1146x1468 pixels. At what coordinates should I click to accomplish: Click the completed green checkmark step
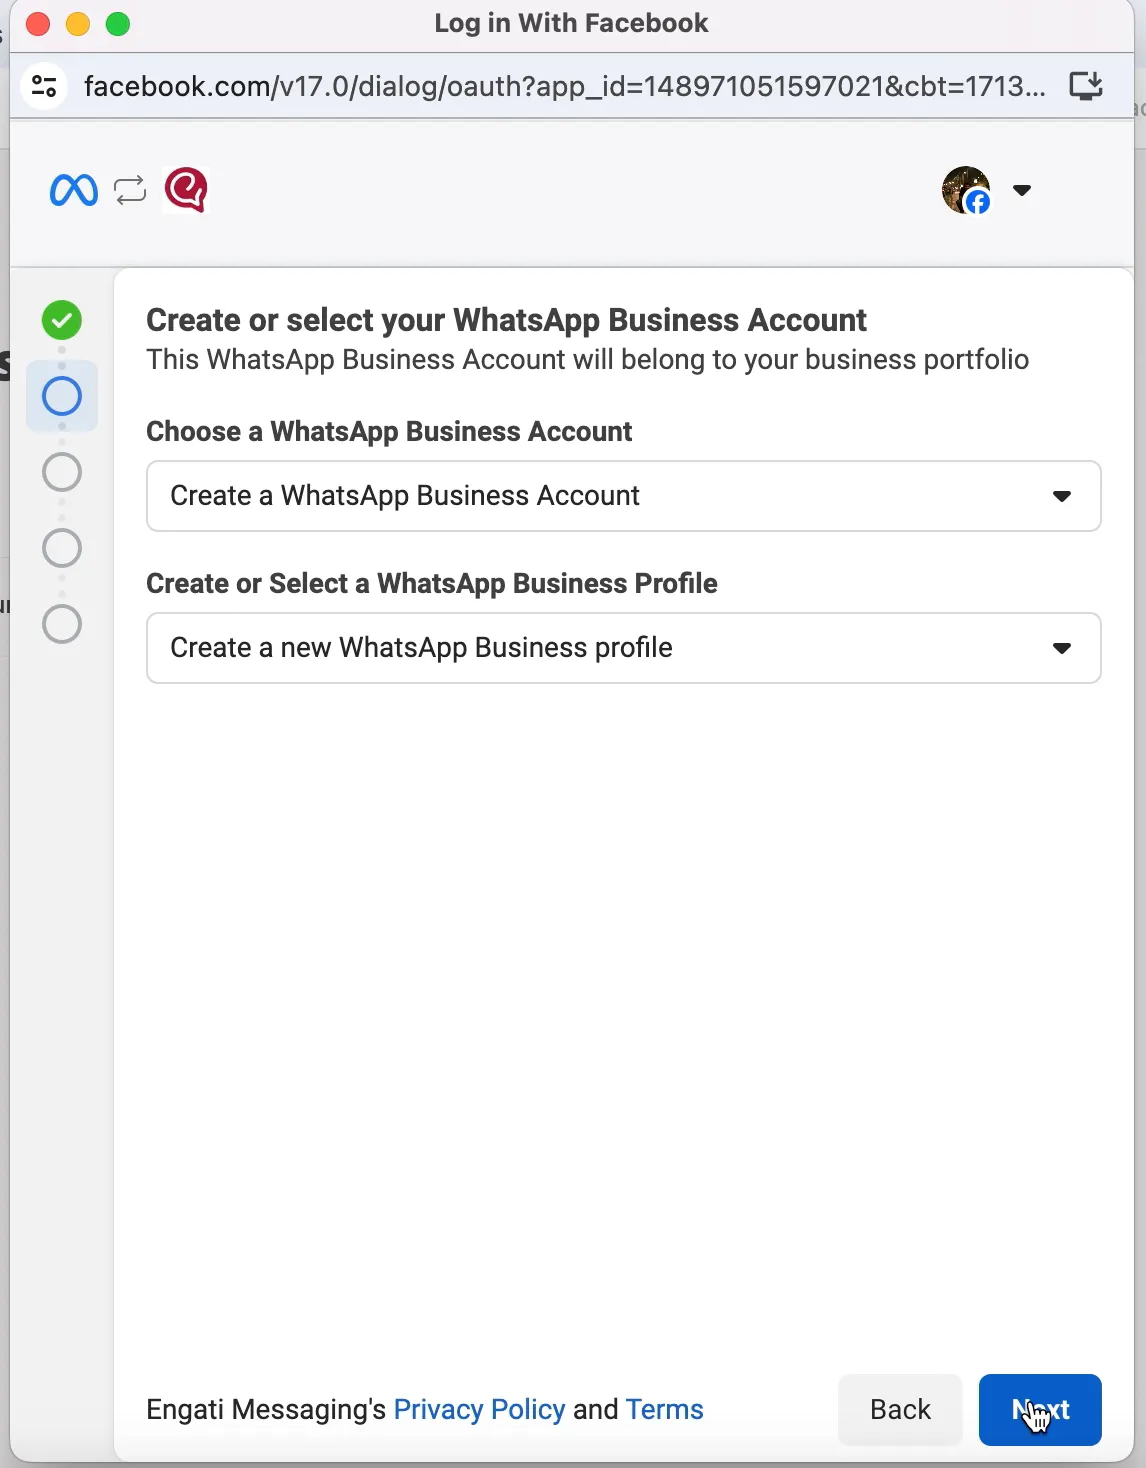(62, 321)
